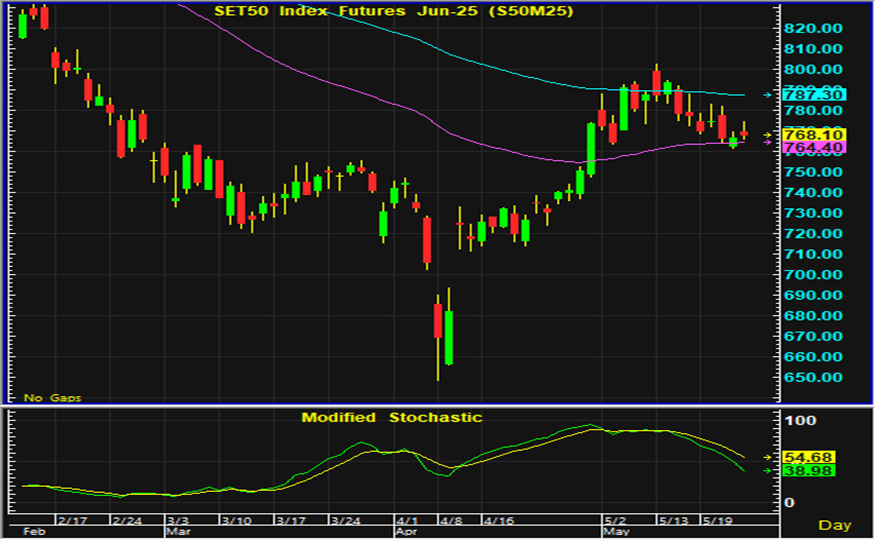
Task: Click the yellow arrow beside the 768.10 label
Action: pyautogui.click(x=767, y=135)
